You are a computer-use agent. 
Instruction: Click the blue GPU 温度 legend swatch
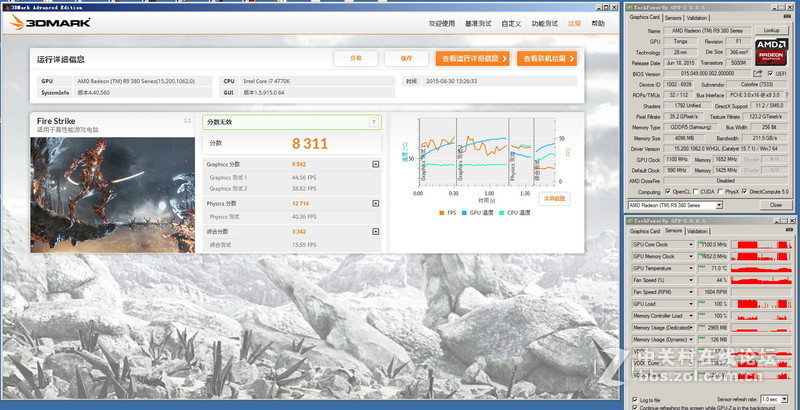(x=464, y=213)
